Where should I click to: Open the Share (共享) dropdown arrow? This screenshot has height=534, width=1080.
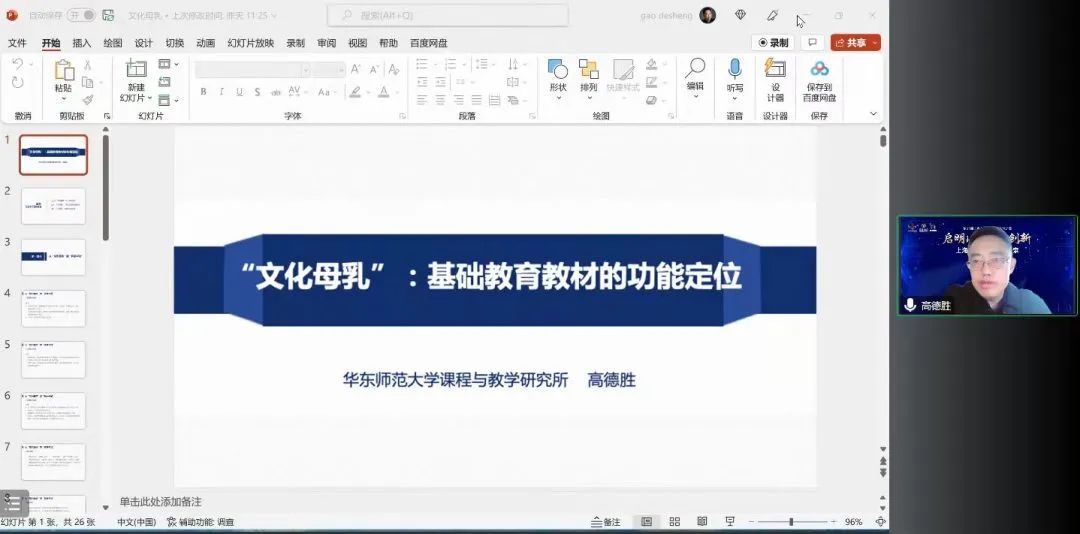coord(874,43)
